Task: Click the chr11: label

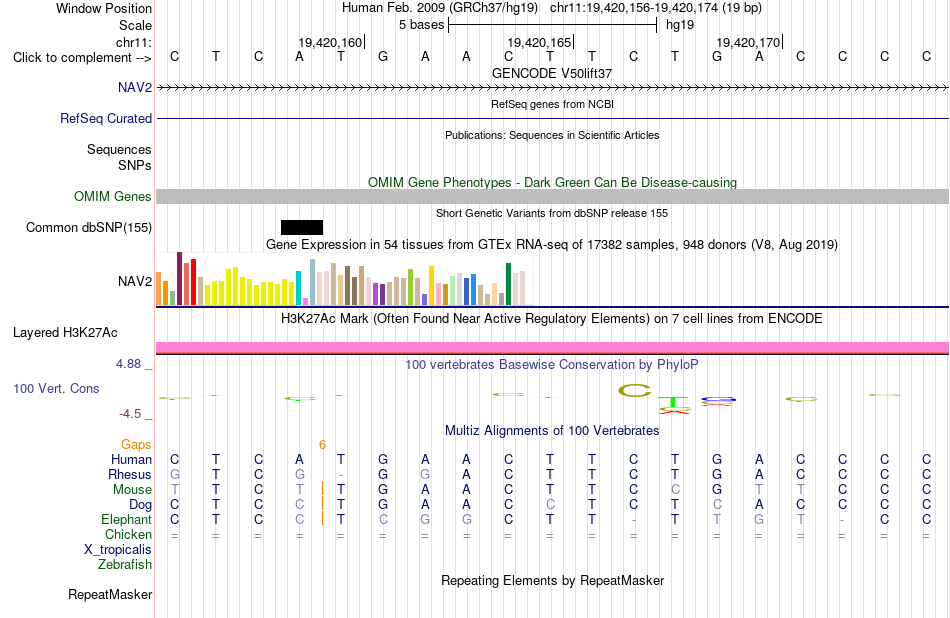Action: (134, 42)
